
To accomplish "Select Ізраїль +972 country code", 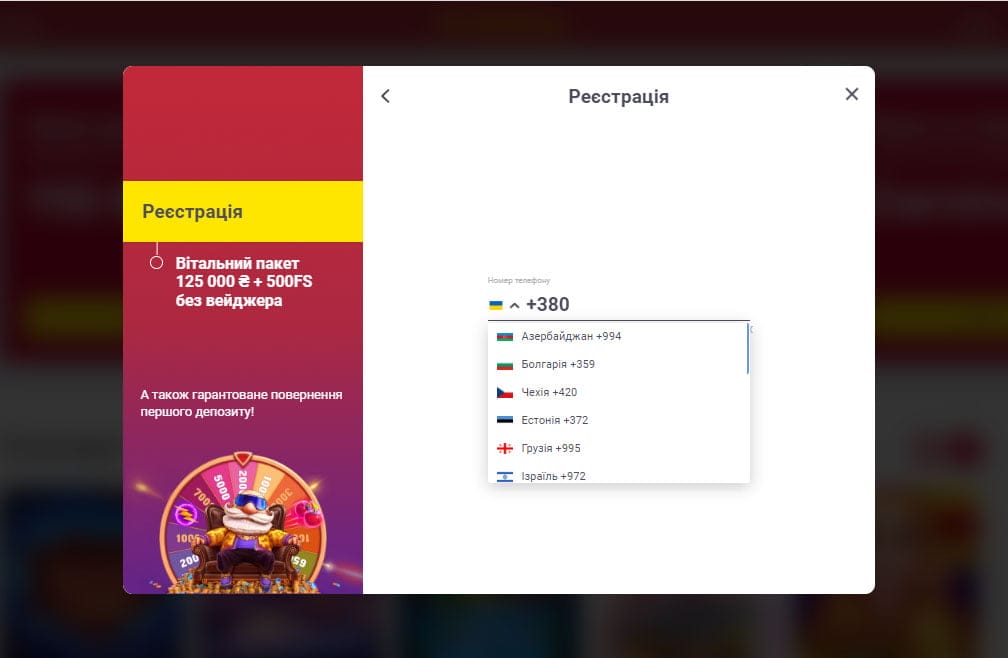I will point(553,476).
